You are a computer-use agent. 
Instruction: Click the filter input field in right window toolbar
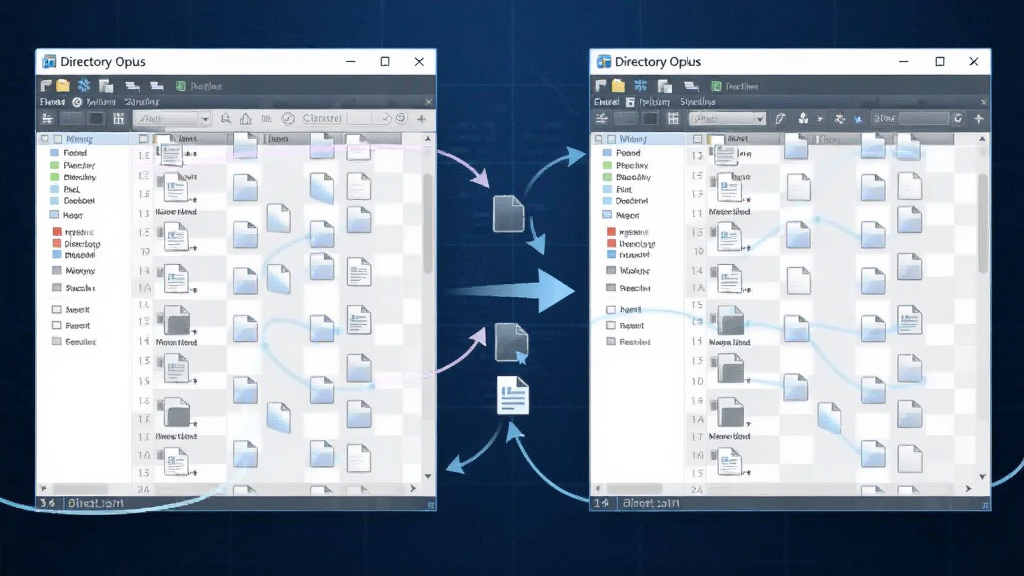[x=924, y=118]
